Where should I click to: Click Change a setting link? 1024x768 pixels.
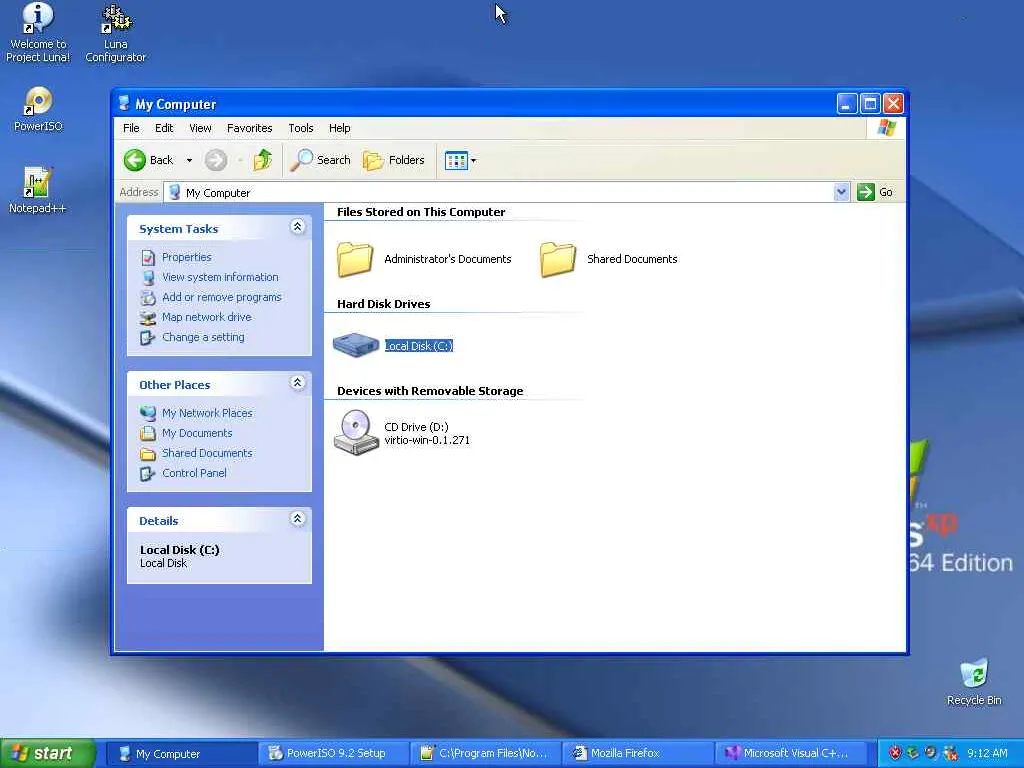[203, 337]
